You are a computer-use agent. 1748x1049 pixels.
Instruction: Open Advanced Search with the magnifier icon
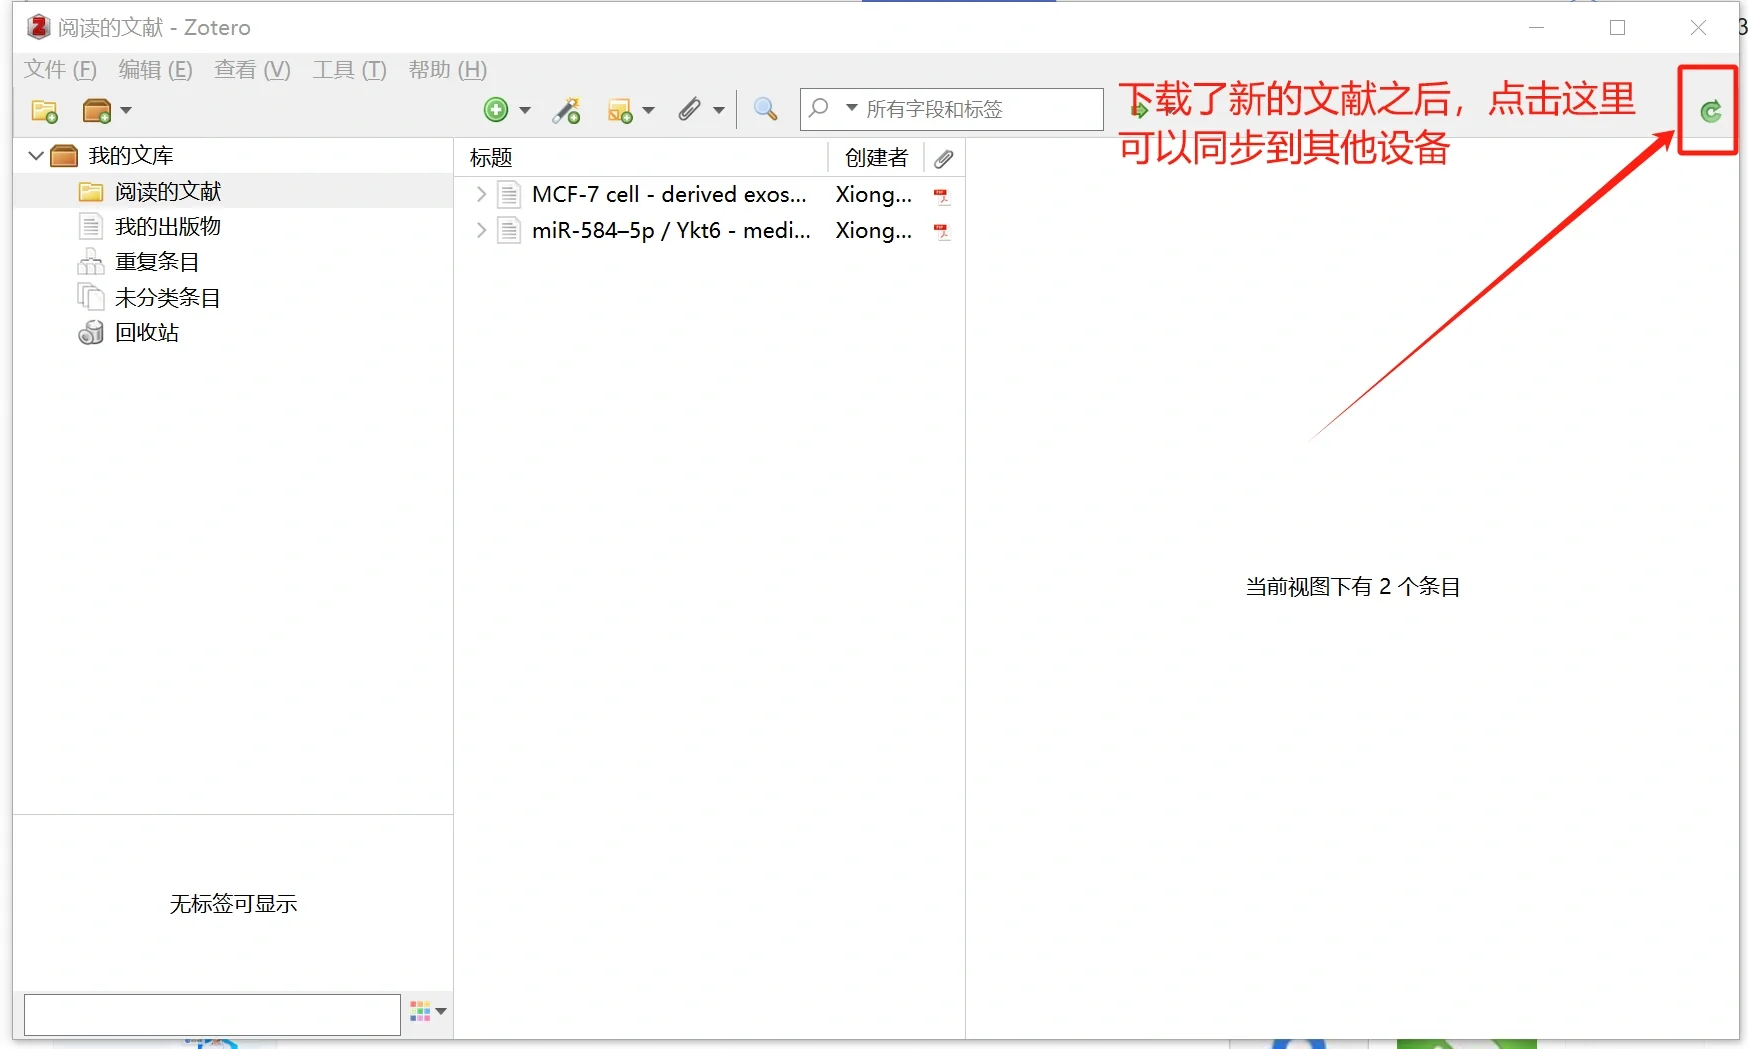click(765, 109)
